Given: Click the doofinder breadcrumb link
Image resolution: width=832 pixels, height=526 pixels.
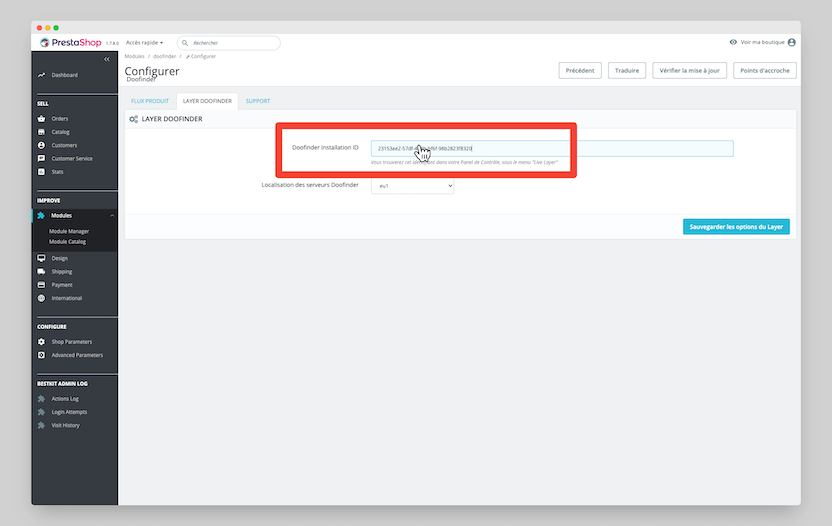Looking at the screenshot, I should tap(164, 56).
